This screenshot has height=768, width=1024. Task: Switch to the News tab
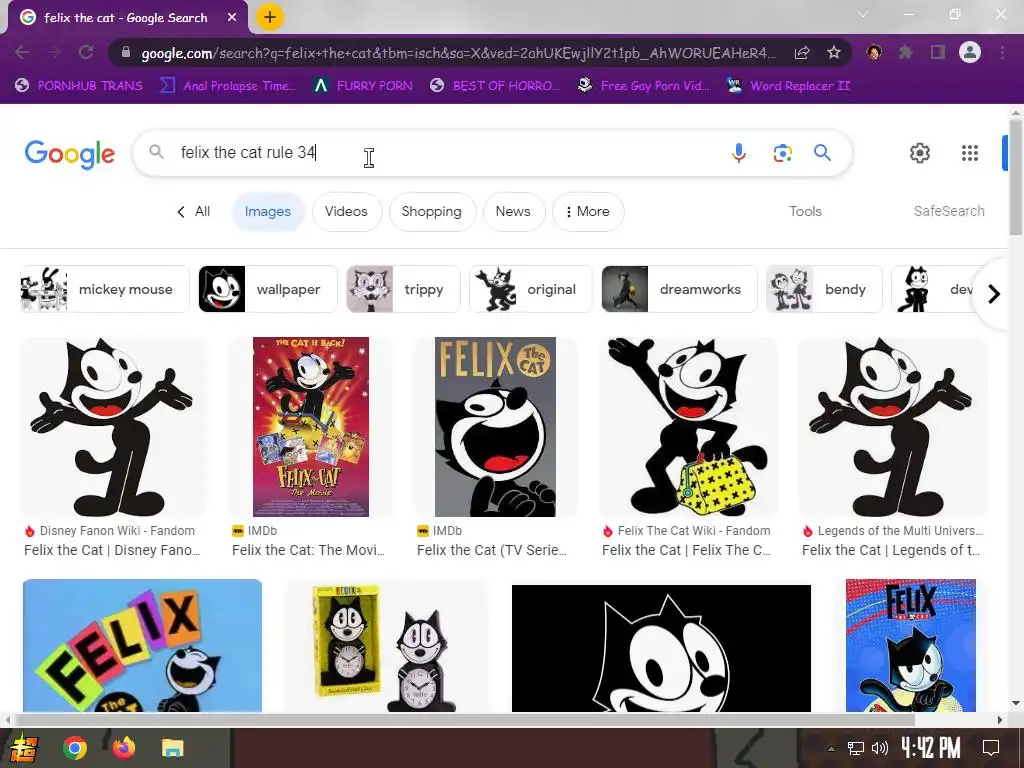pos(513,212)
